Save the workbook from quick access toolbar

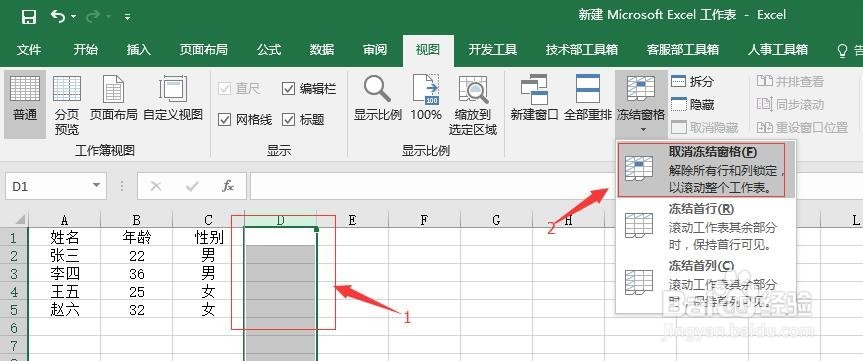[29, 17]
